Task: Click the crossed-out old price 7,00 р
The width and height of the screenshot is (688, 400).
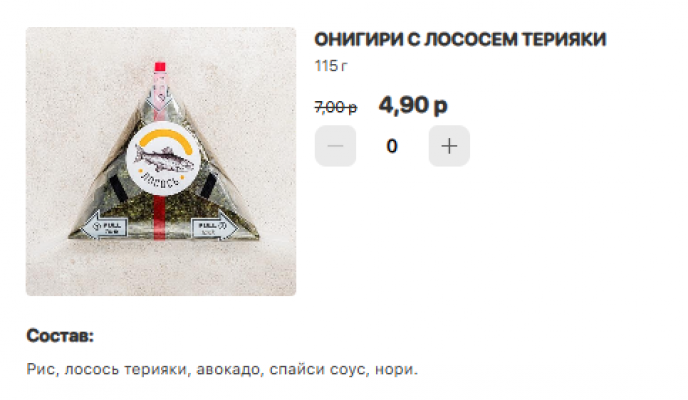Action: click(336, 107)
